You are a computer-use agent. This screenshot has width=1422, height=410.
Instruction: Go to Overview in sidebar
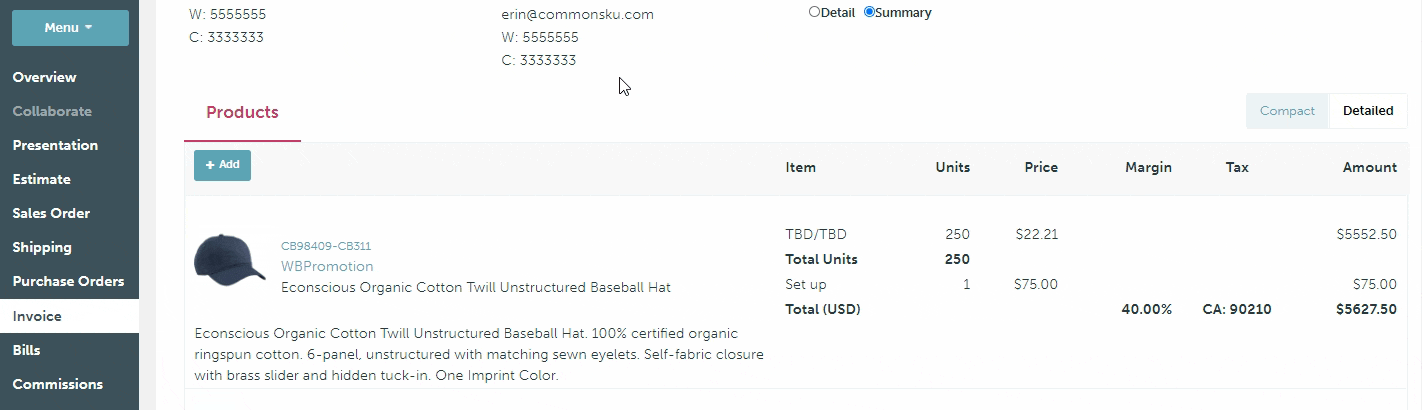pyautogui.click(x=44, y=77)
